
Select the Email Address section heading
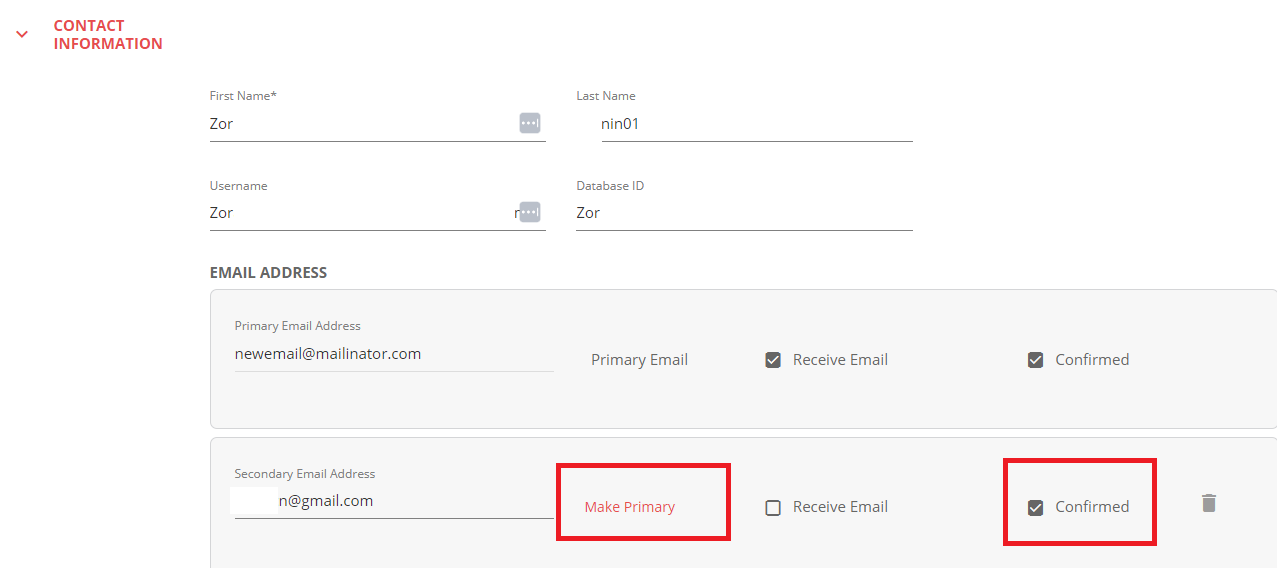coord(268,272)
